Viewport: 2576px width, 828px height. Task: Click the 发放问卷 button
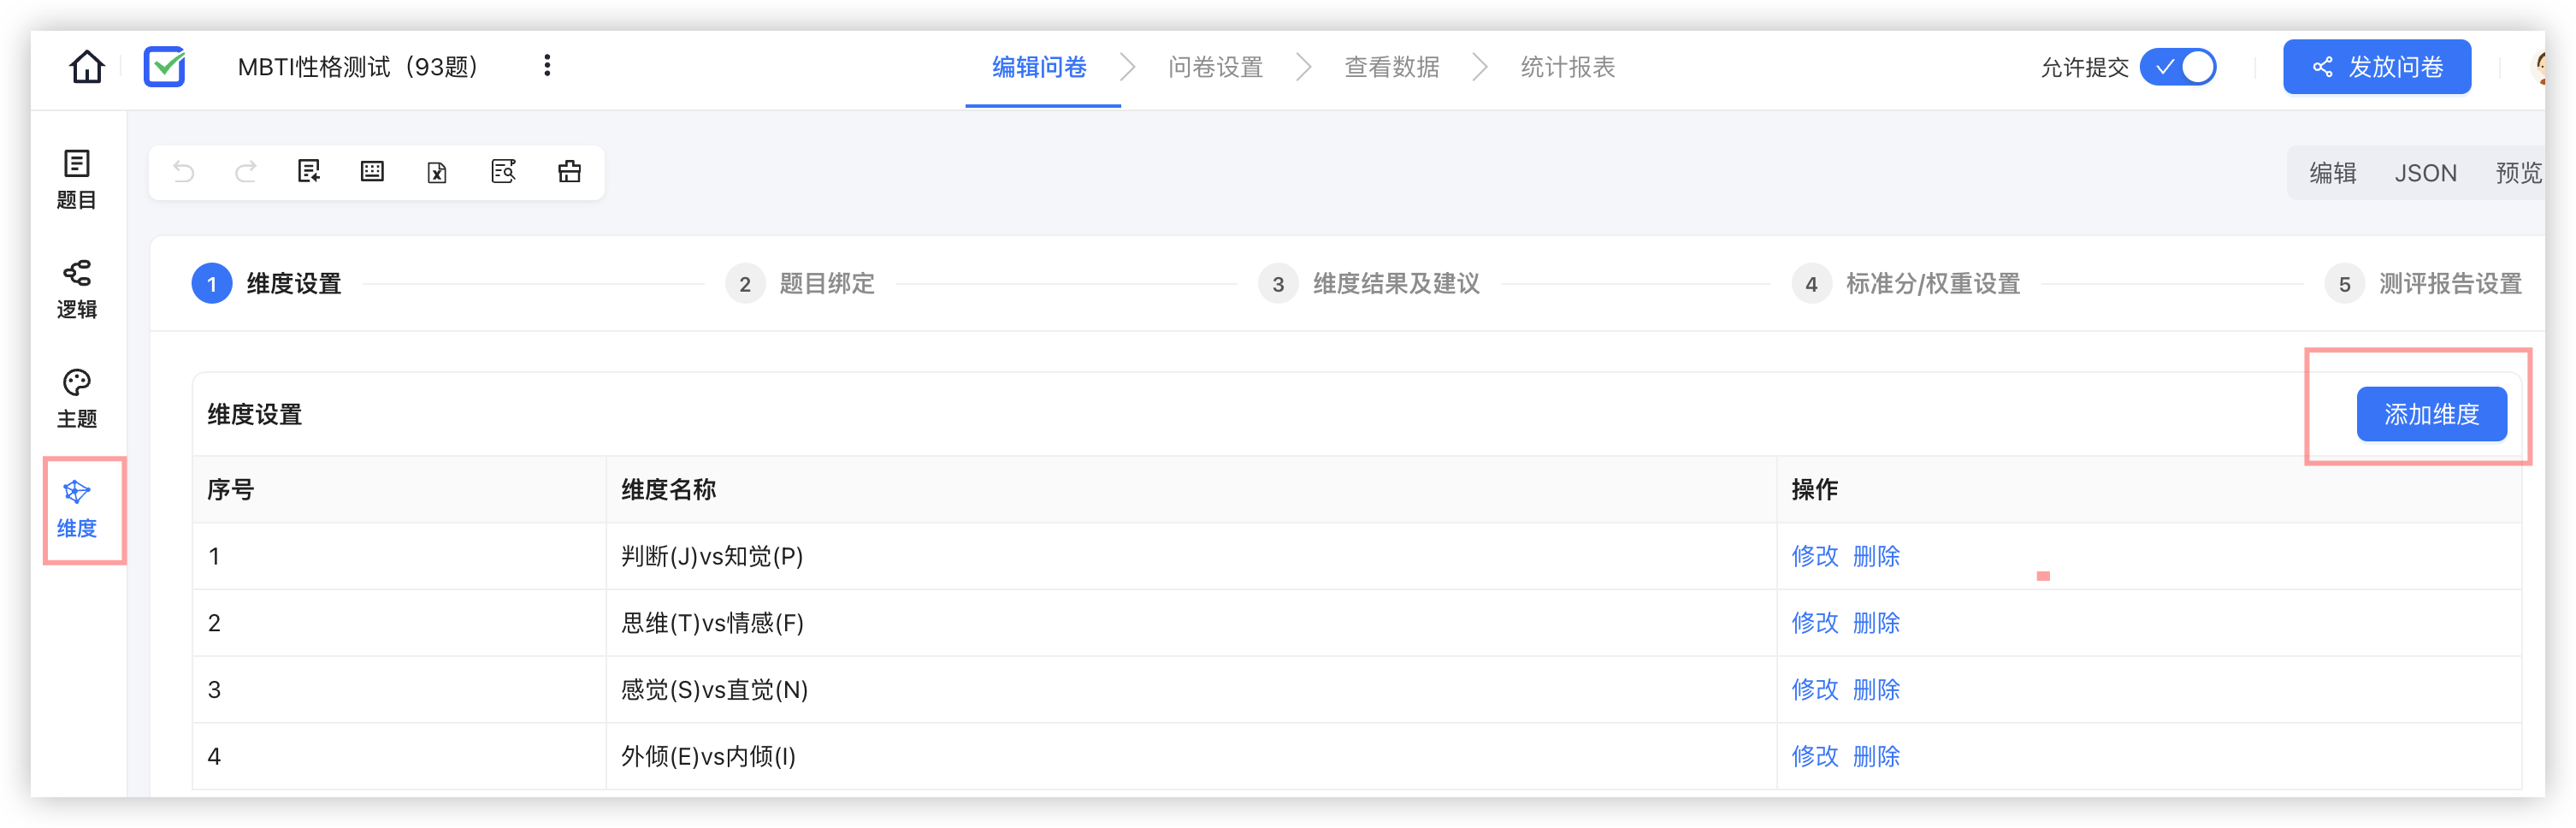(2376, 67)
